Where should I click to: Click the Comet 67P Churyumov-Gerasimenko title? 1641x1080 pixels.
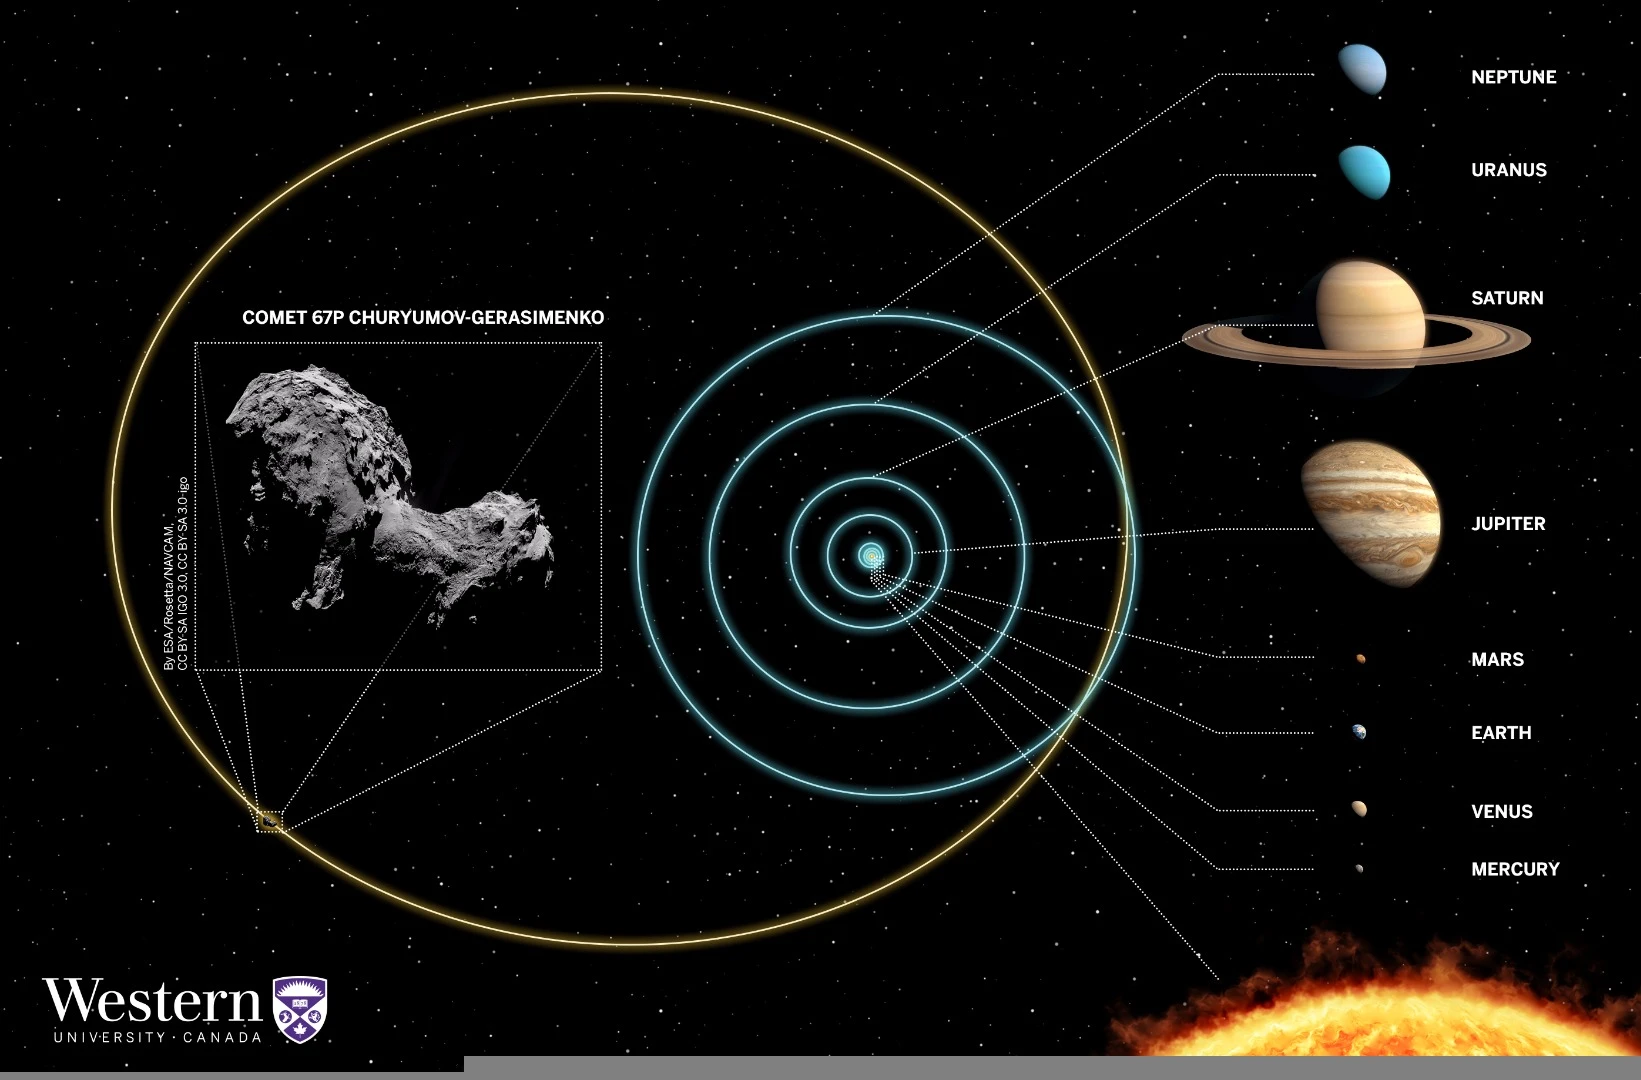click(x=423, y=318)
